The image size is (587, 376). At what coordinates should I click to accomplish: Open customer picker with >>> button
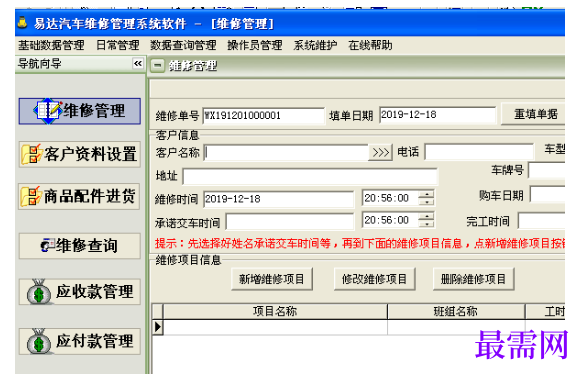pyautogui.click(x=380, y=152)
